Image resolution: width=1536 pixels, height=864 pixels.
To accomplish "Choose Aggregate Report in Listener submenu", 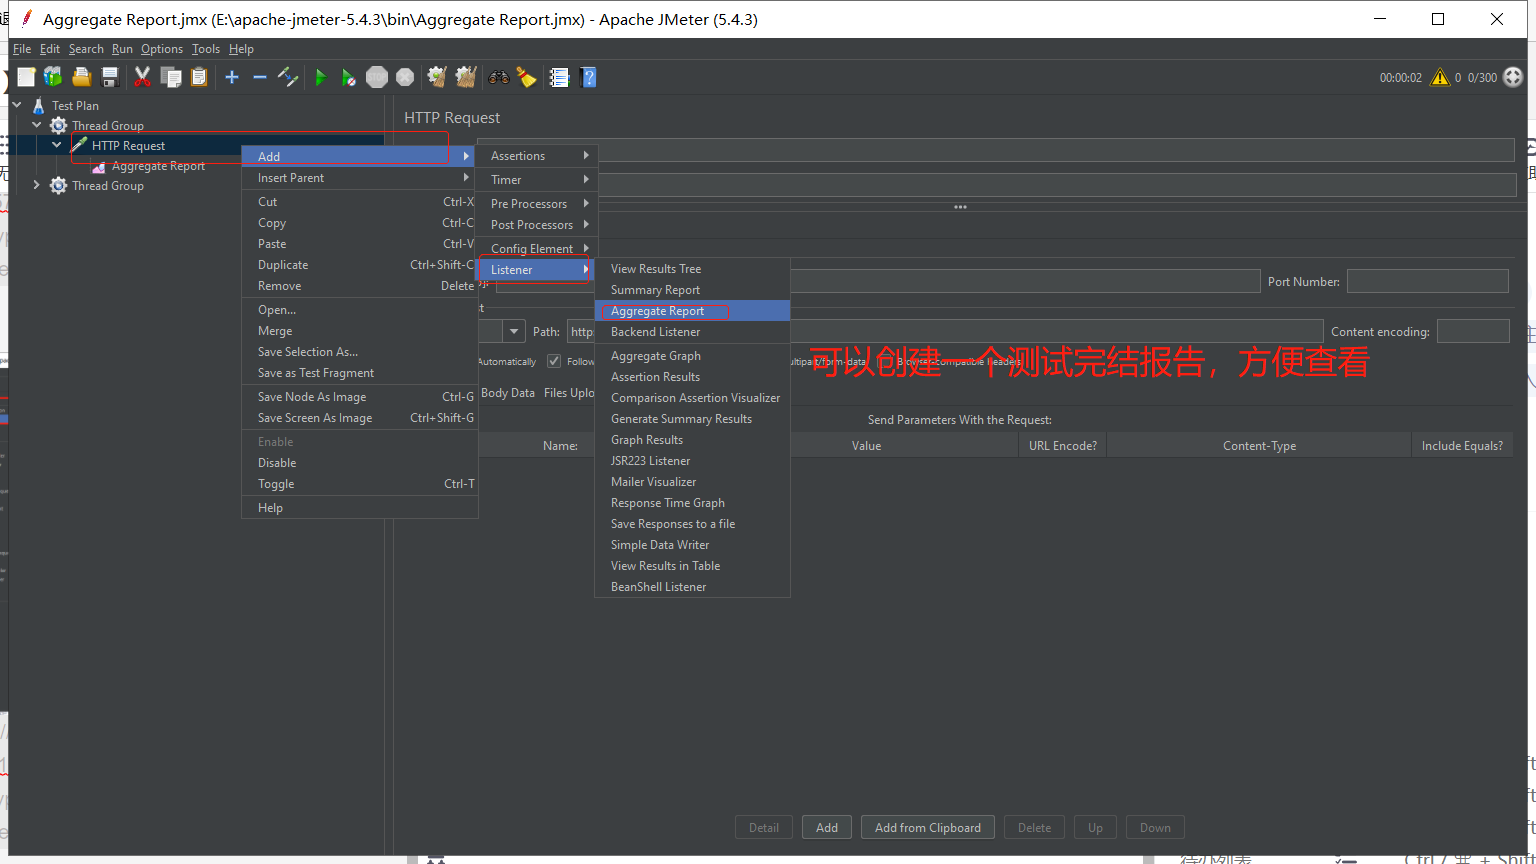I will [693, 311].
